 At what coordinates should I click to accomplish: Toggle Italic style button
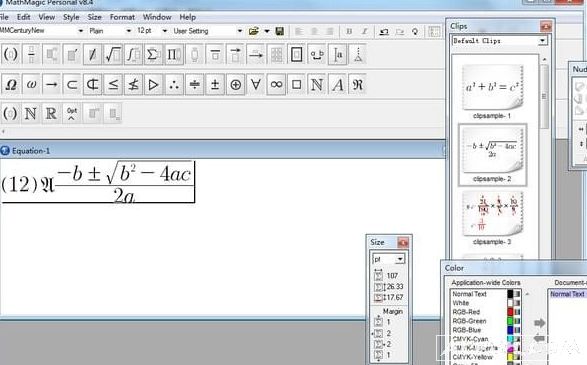[x=364, y=31]
